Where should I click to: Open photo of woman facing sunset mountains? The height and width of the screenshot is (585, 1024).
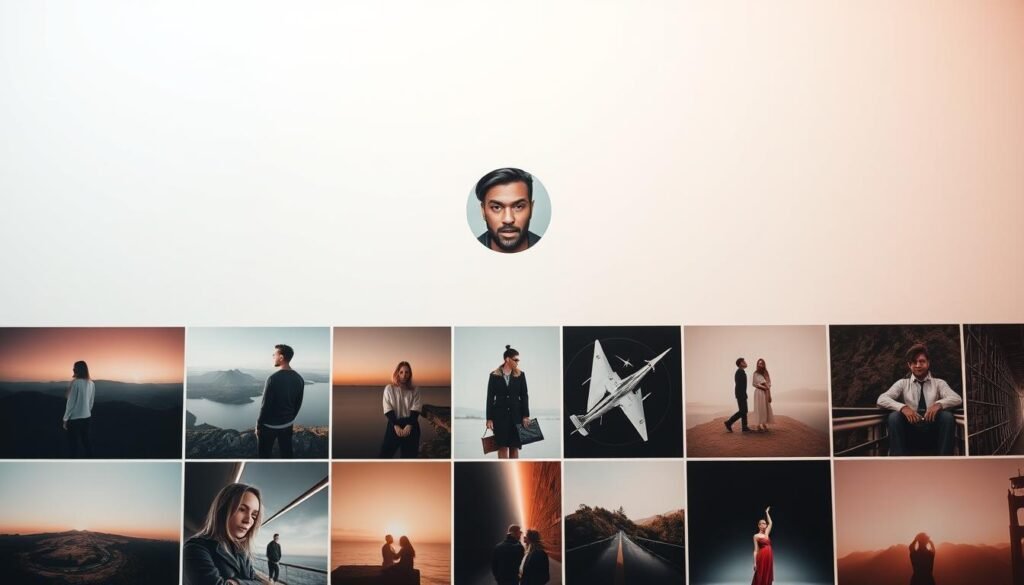coord(91,392)
